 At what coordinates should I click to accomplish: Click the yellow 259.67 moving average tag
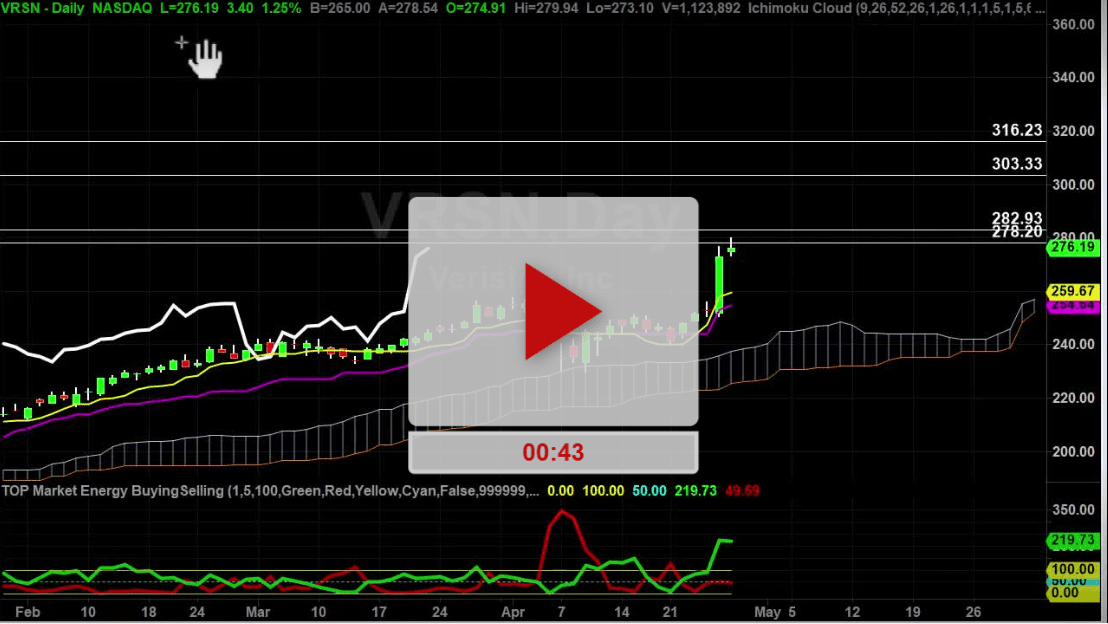(x=1072, y=291)
